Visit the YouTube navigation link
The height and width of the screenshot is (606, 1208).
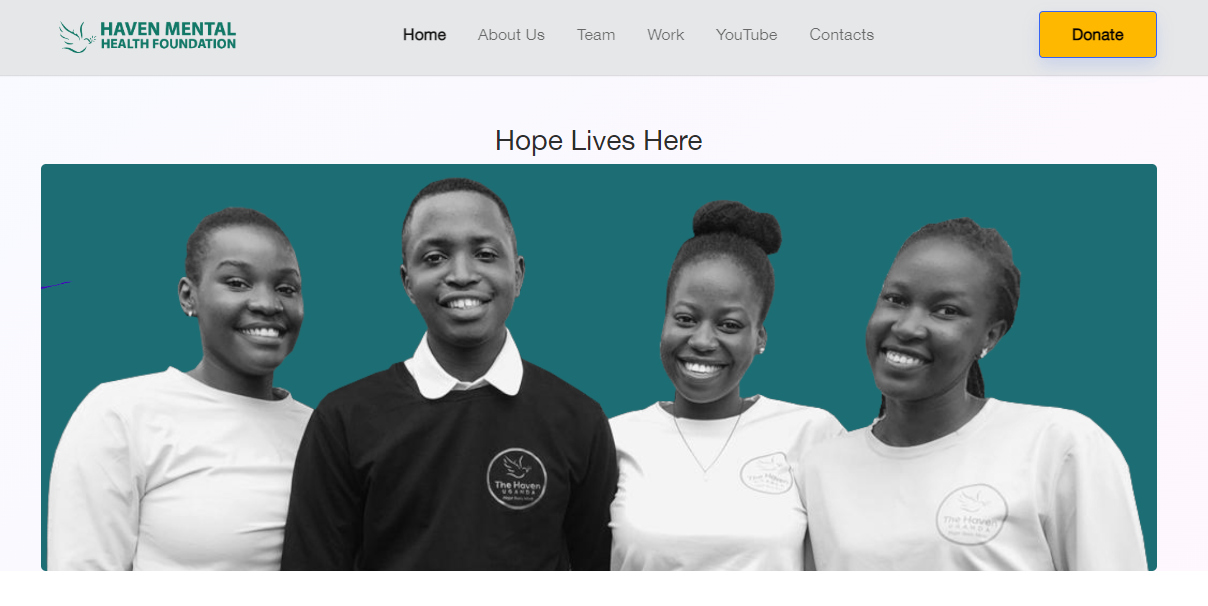tap(746, 35)
